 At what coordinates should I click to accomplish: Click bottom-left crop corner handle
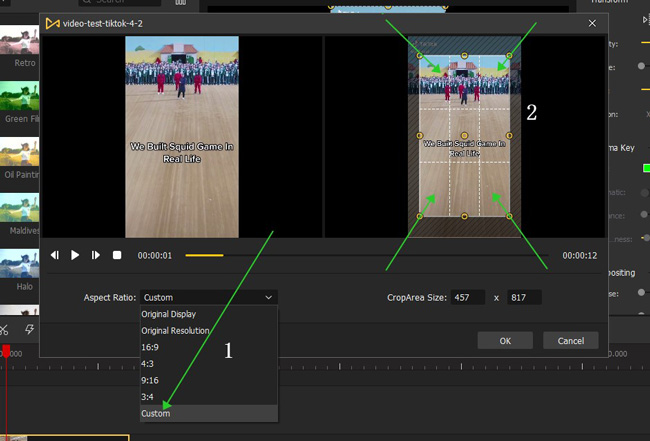(x=420, y=216)
